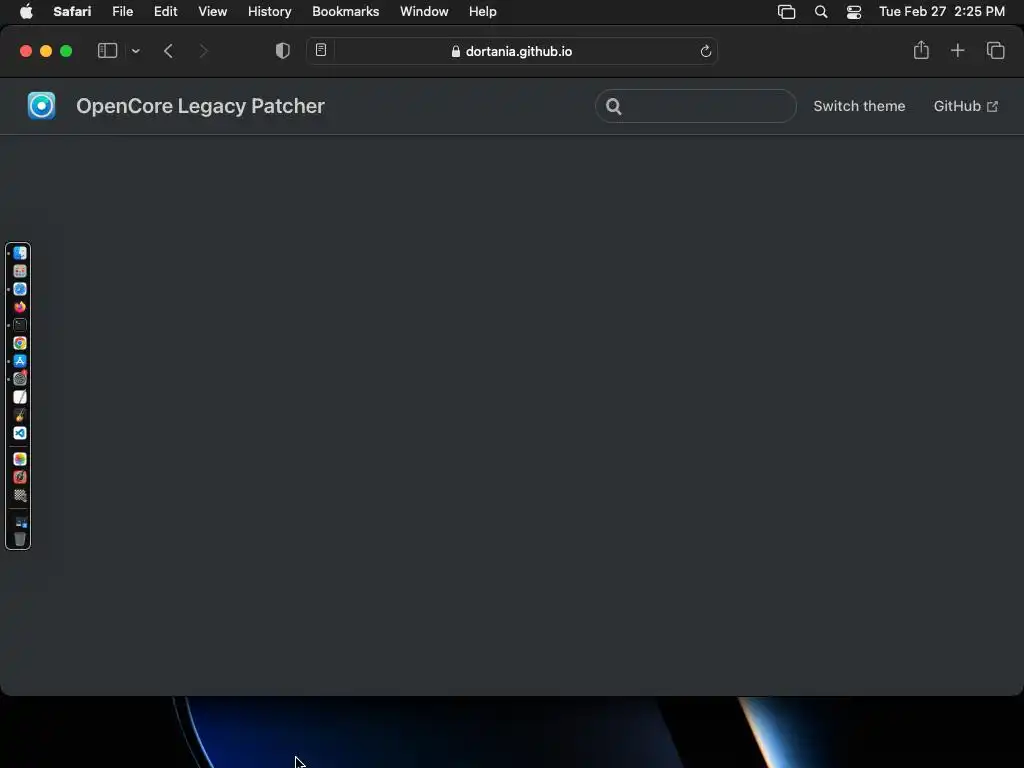Maximize Safari with the green button
Viewport: 1024px width, 768px height.
[66, 51]
